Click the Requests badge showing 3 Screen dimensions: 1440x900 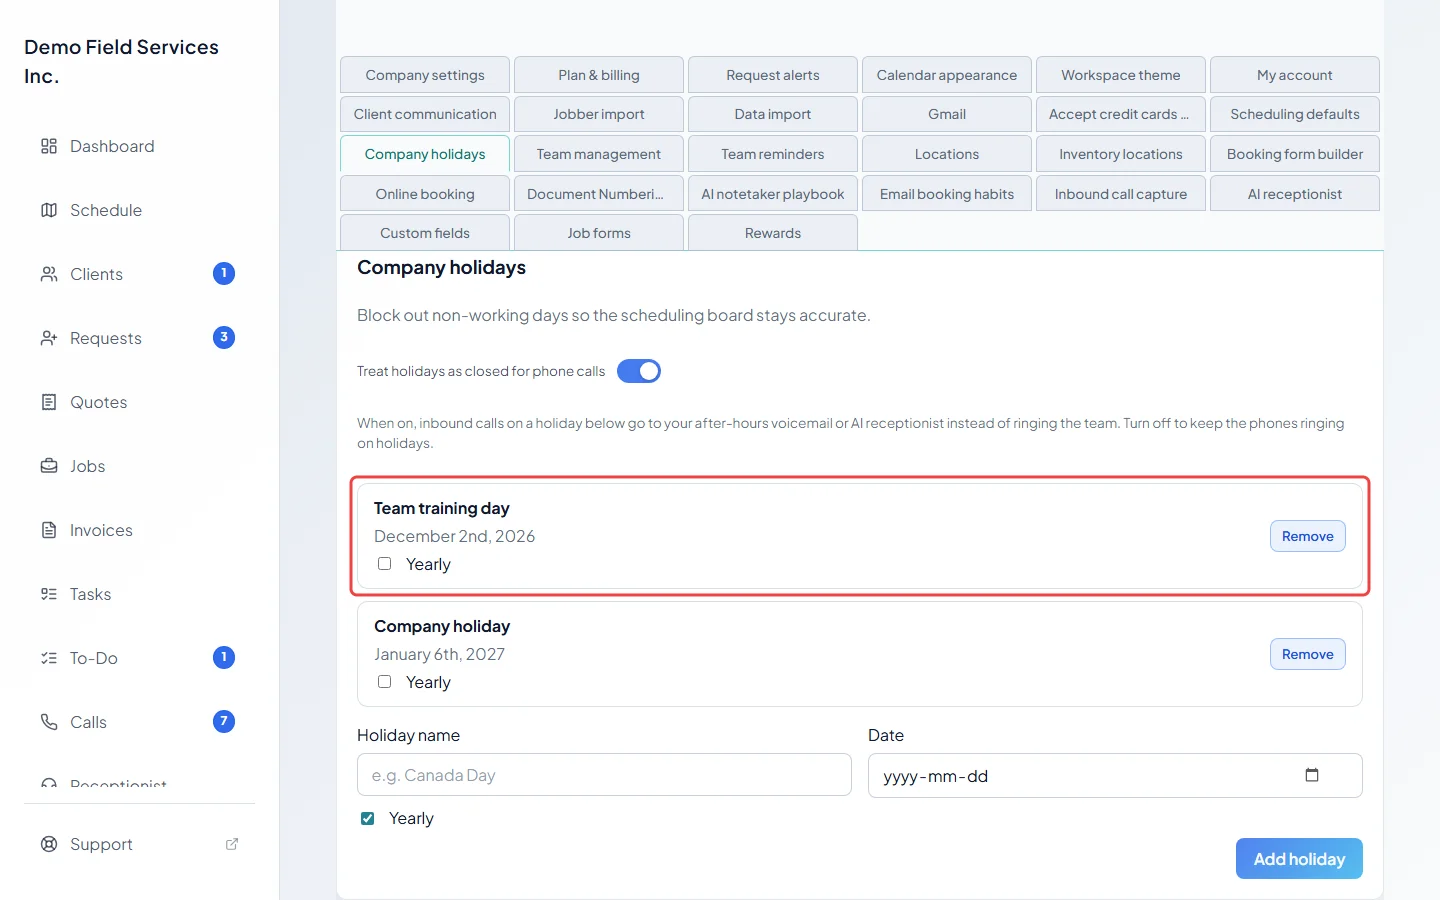click(x=224, y=337)
